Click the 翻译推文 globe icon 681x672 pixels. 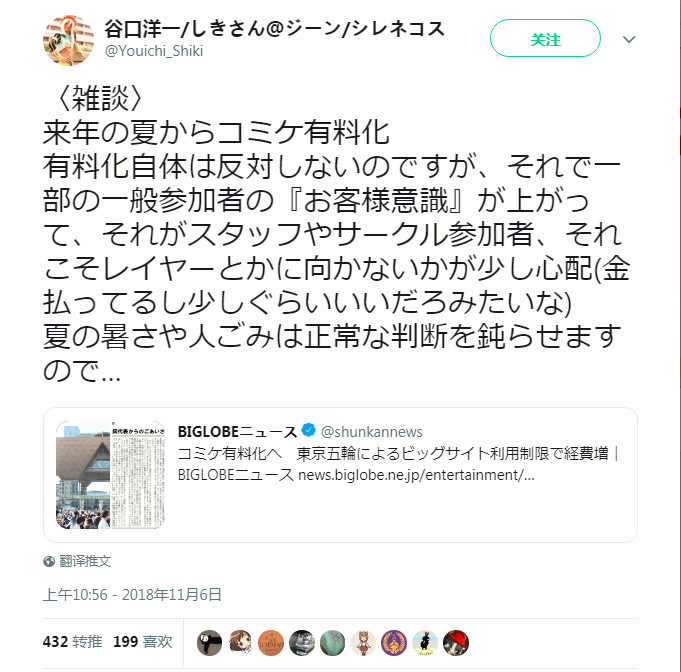pyautogui.click(x=49, y=561)
